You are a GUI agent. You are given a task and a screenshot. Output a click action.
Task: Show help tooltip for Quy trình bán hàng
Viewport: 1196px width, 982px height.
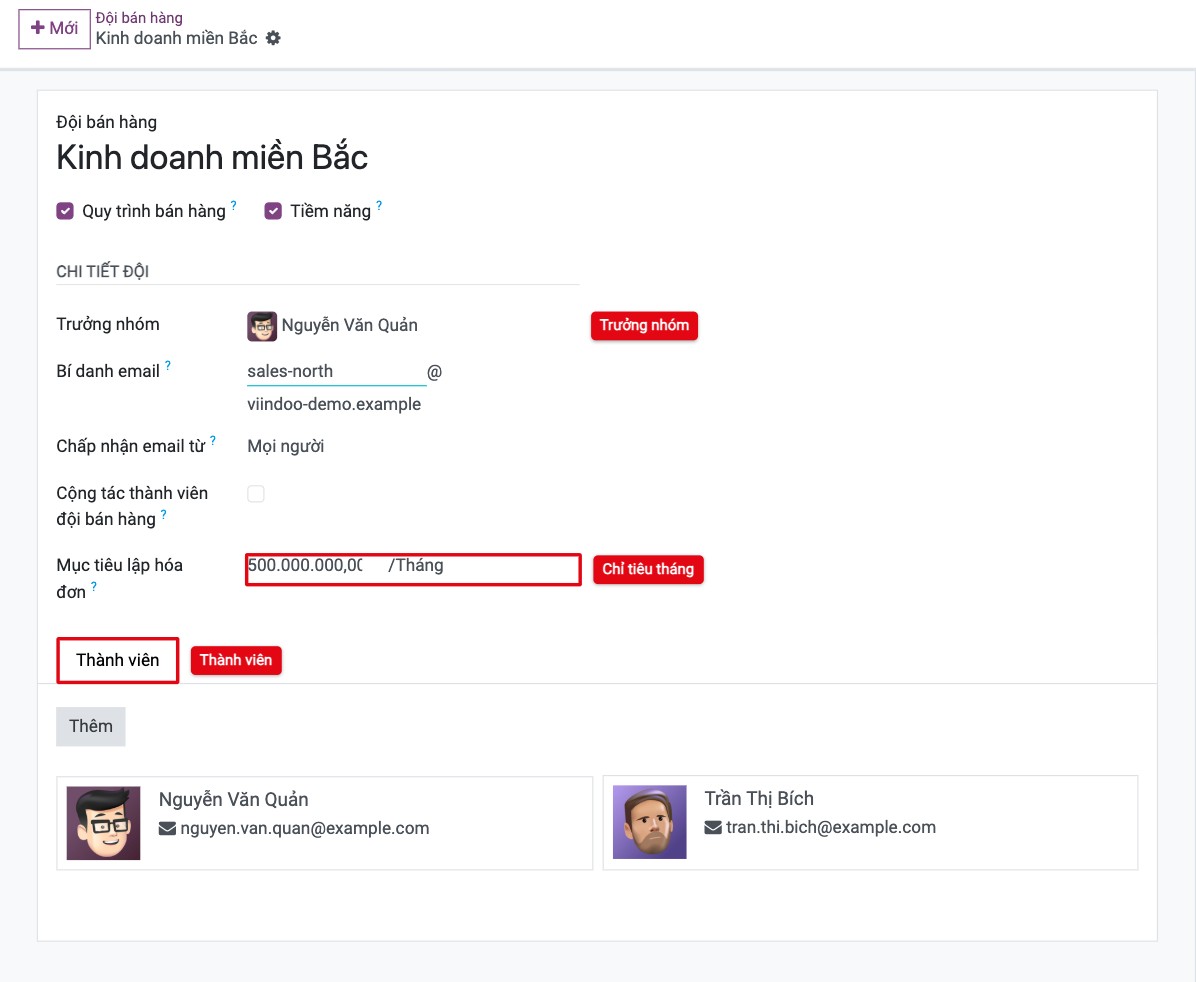click(233, 205)
